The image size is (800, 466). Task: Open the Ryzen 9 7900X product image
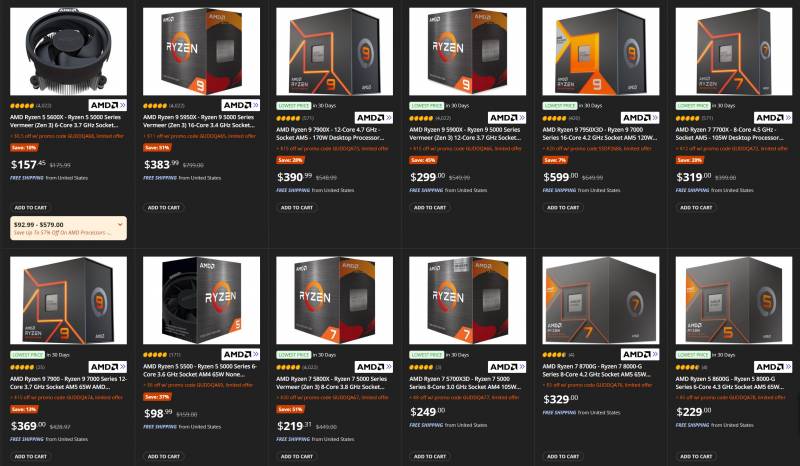click(335, 51)
